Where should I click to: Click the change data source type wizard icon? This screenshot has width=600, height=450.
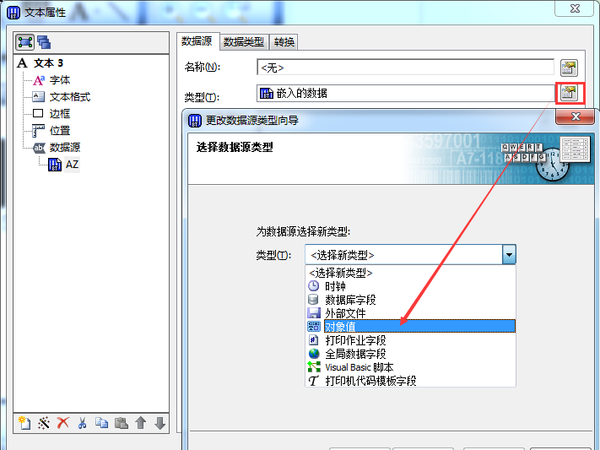(569, 93)
